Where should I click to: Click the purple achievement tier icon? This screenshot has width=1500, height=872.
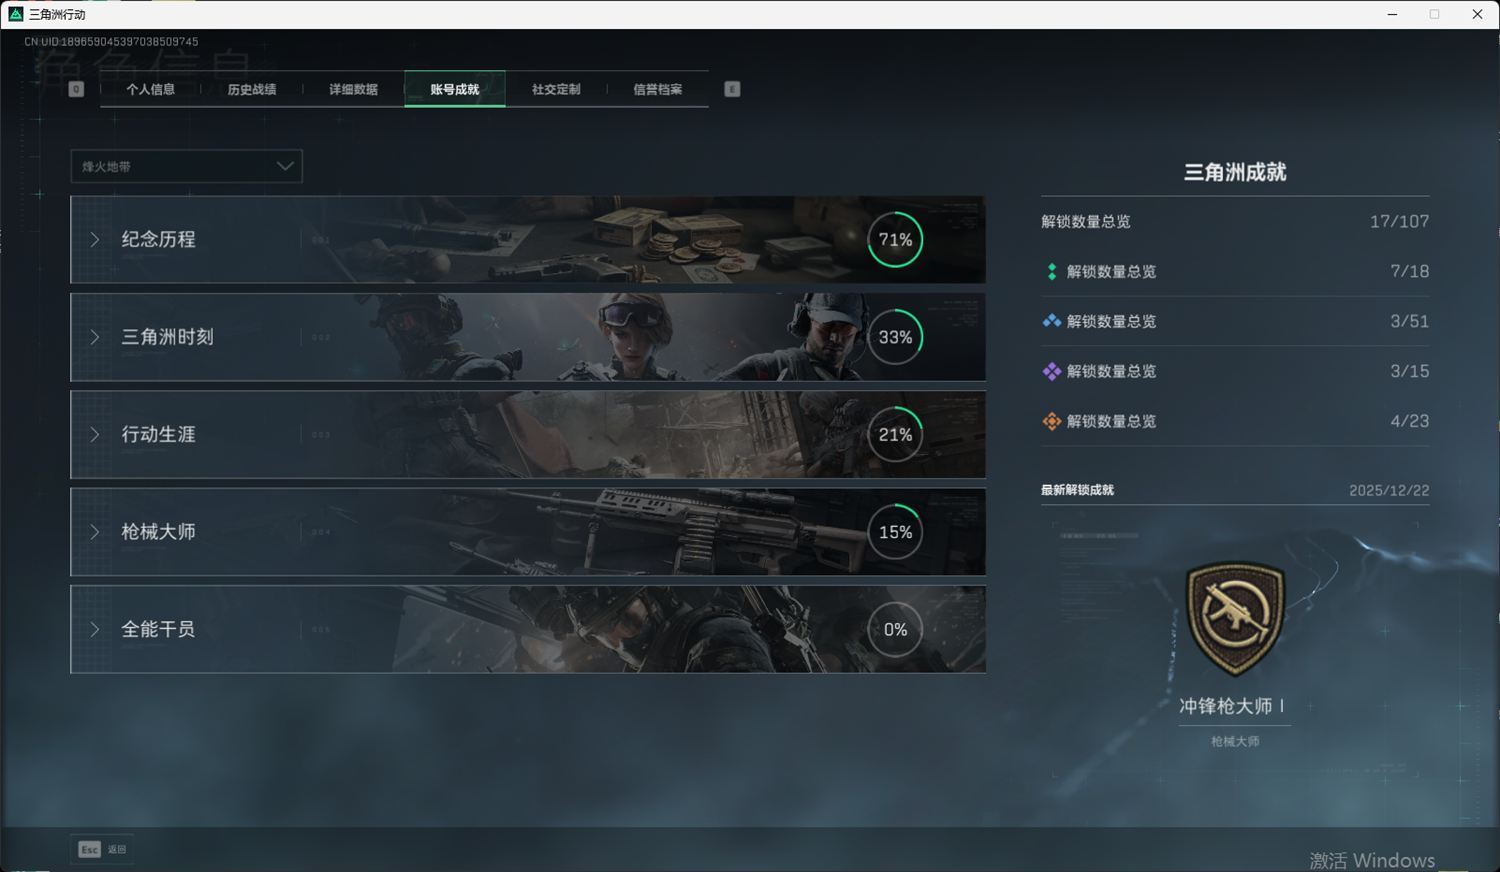click(x=1051, y=372)
